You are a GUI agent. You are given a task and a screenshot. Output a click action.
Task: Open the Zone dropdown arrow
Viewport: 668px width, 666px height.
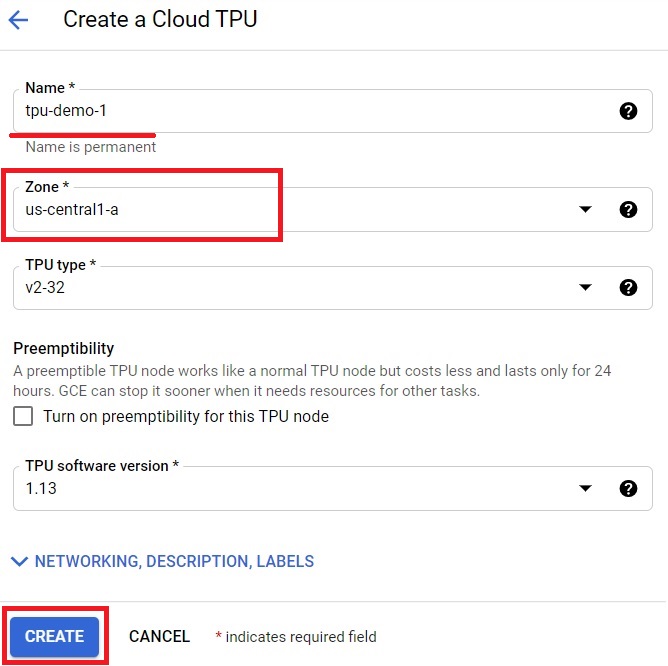point(585,209)
